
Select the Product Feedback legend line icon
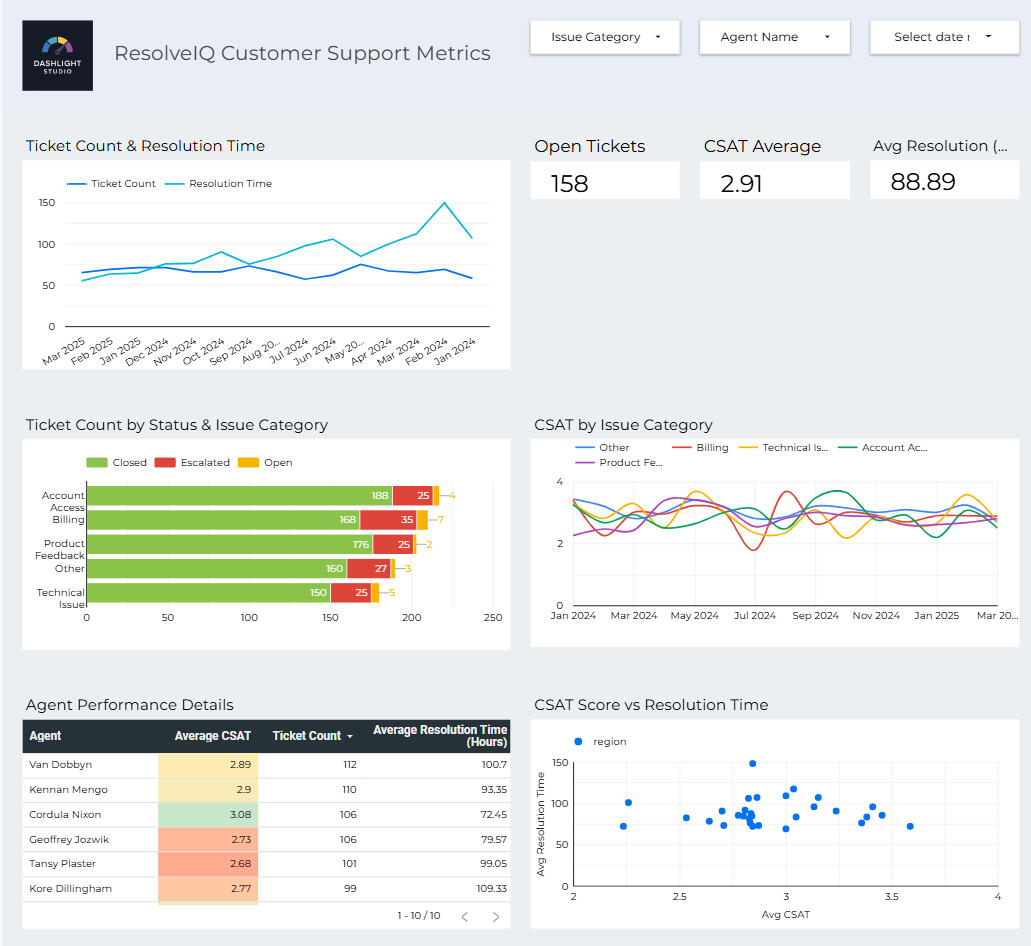click(x=585, y=463)
